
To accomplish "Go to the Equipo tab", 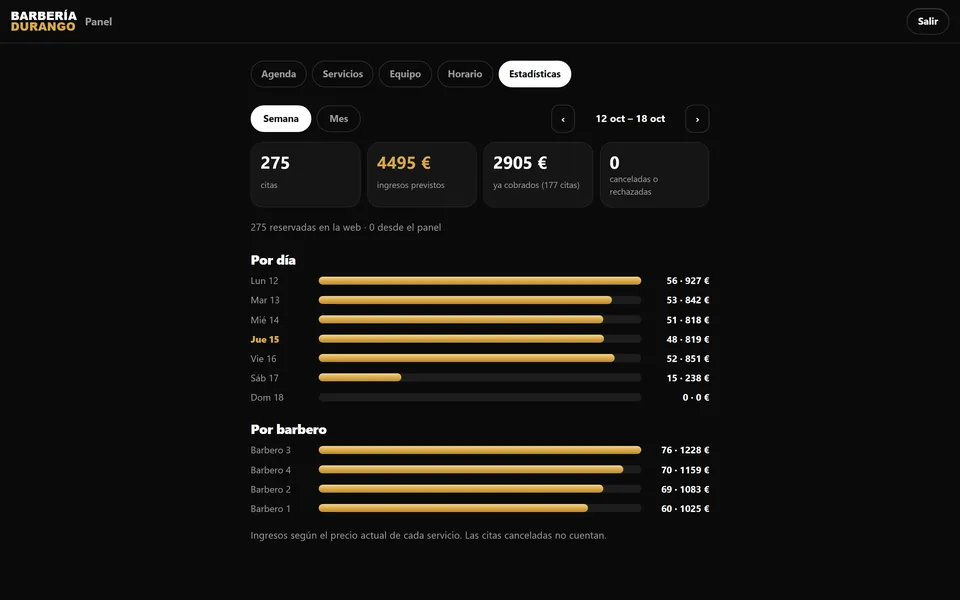I will [405, 74].
